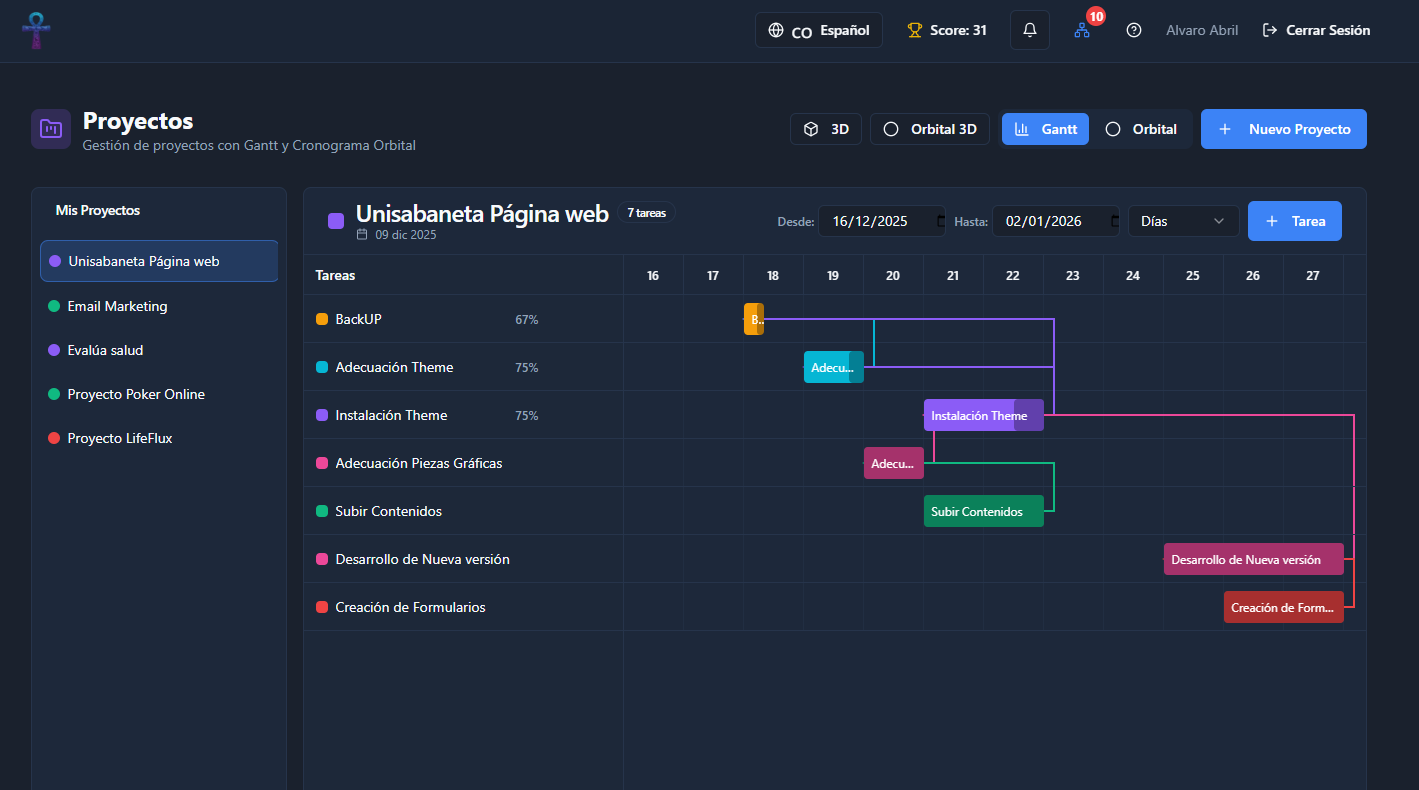
Task: Click green square of Subir Contenidos task
Action: tap(322, 511)
